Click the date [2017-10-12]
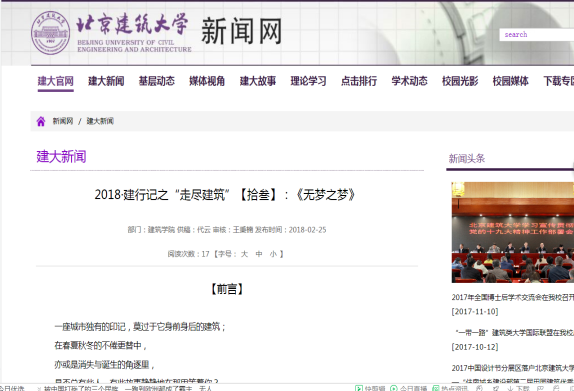The height and width of the screenshot is (391, 574). 475,347
